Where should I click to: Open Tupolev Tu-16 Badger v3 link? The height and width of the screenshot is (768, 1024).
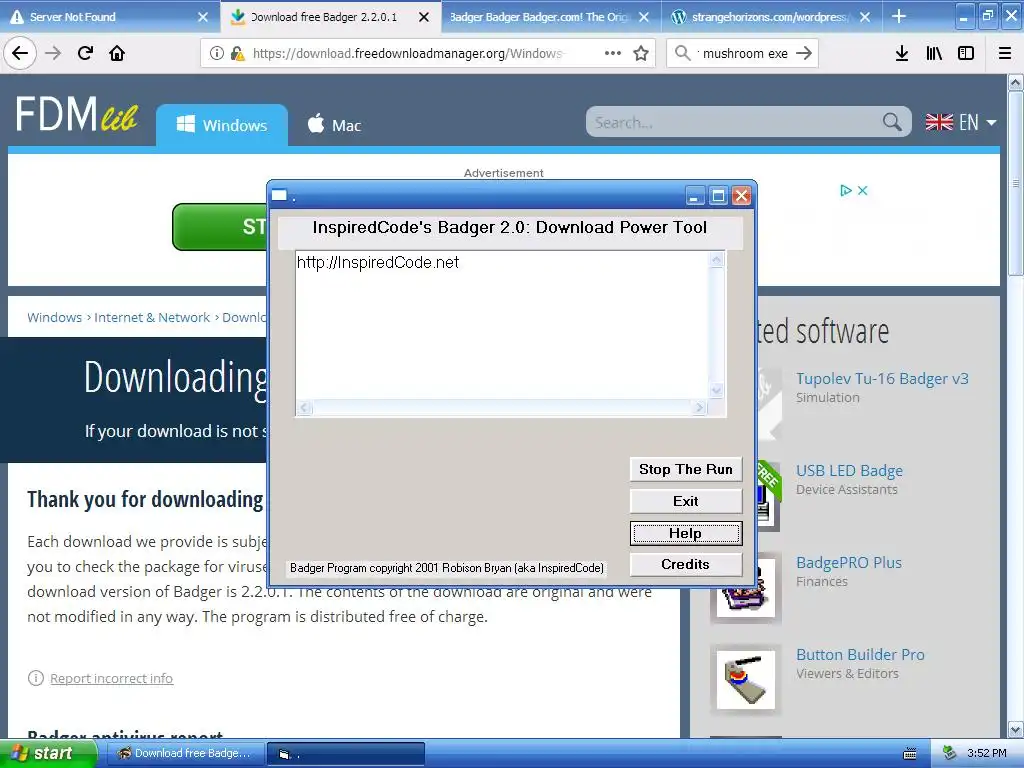pos(882,379)
